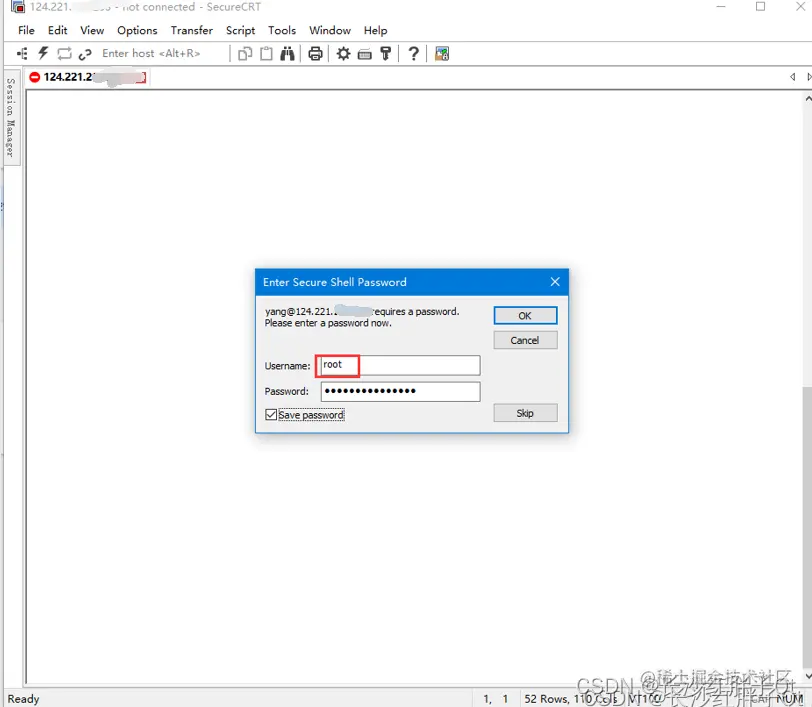Click the Public Key Assistant key icon
The image size is (812, 707).
click(x=385, y=53)
